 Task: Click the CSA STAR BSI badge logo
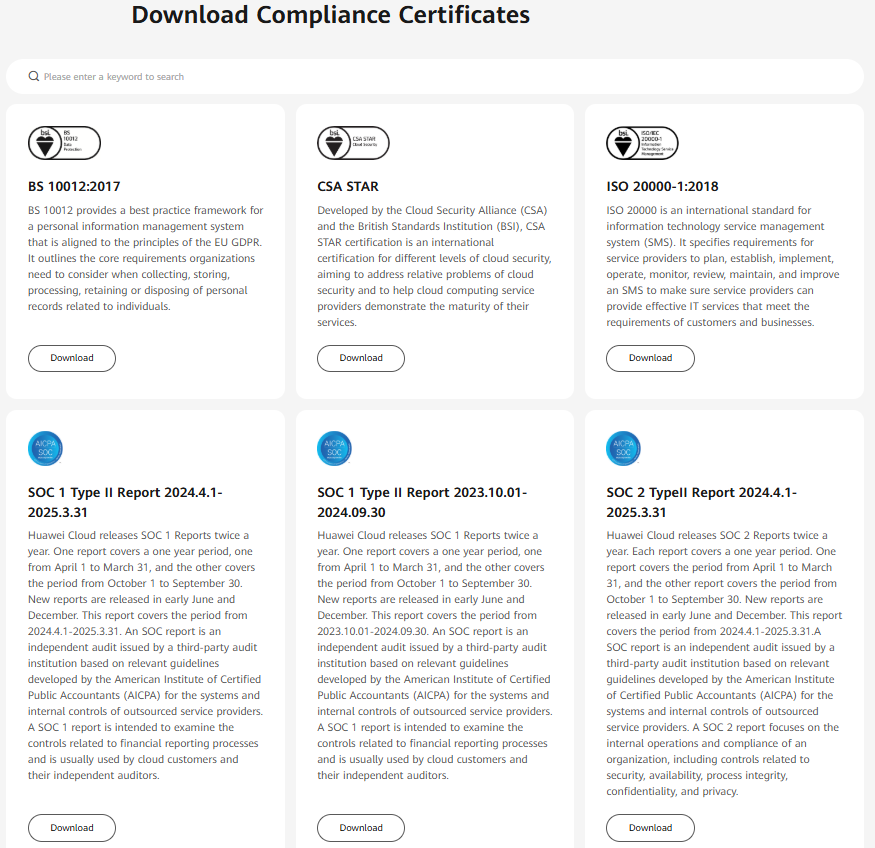click(353, 143)
